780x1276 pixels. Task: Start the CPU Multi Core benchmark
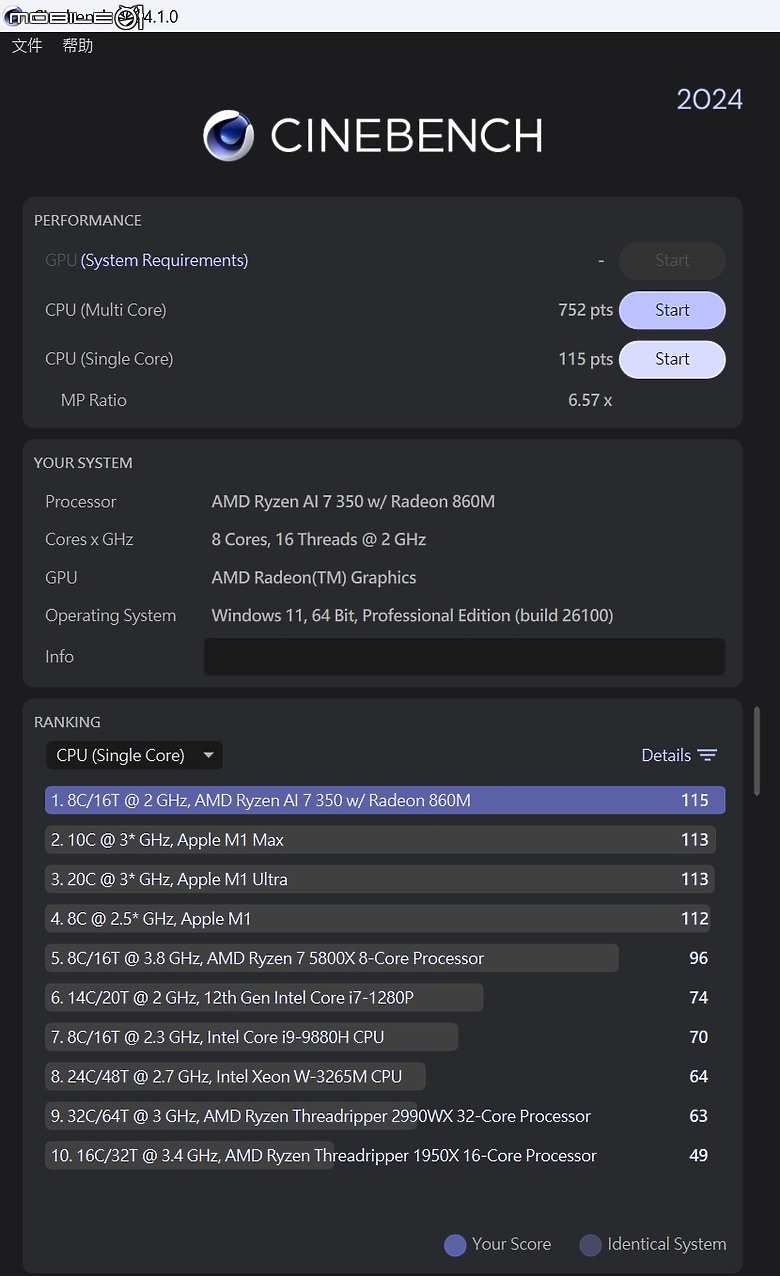(x=672, y=310)
